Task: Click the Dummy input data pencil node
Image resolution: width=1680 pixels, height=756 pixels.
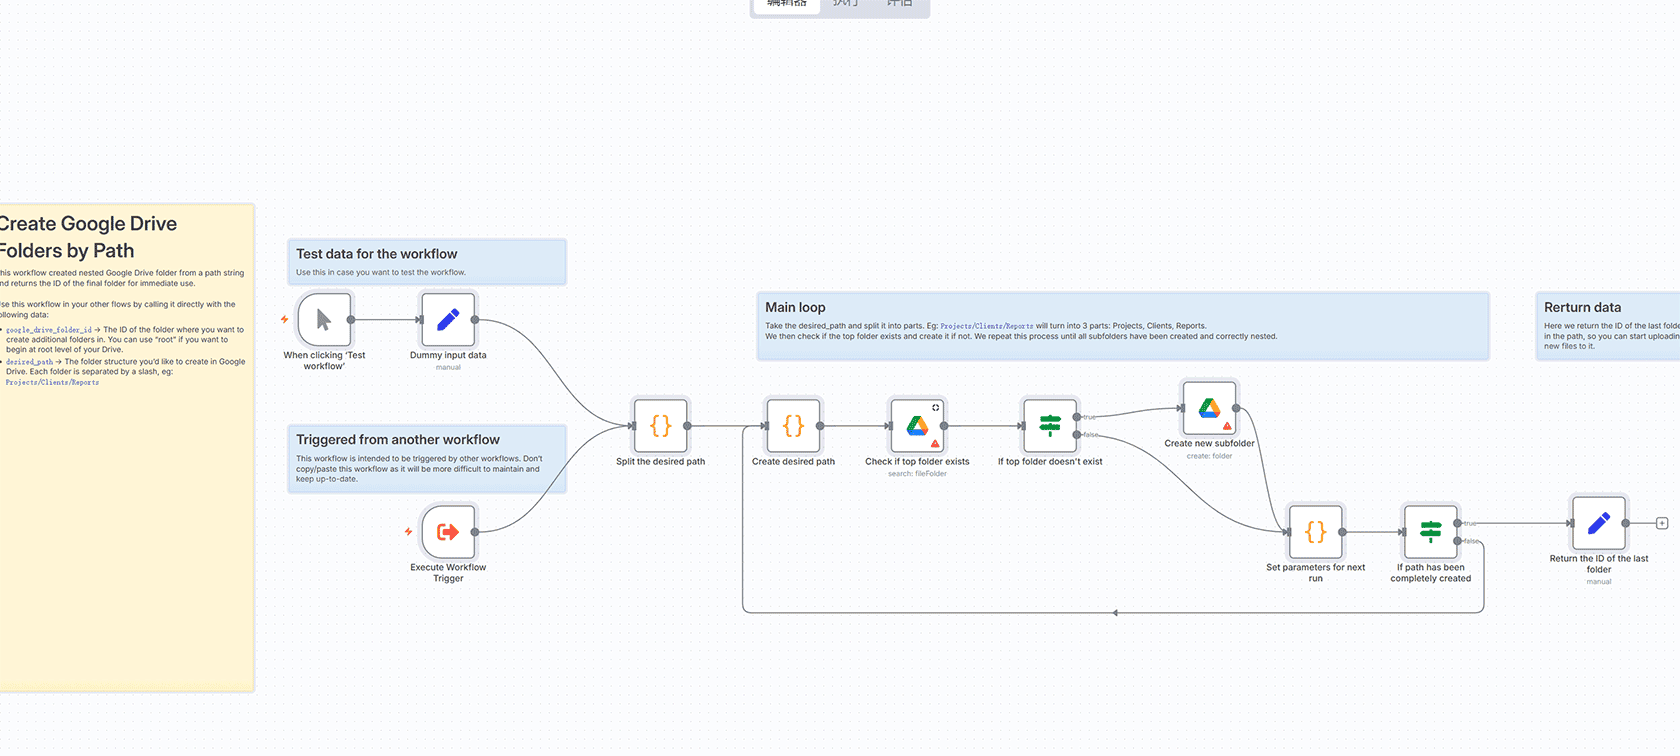Action: [x=448, y=320]
